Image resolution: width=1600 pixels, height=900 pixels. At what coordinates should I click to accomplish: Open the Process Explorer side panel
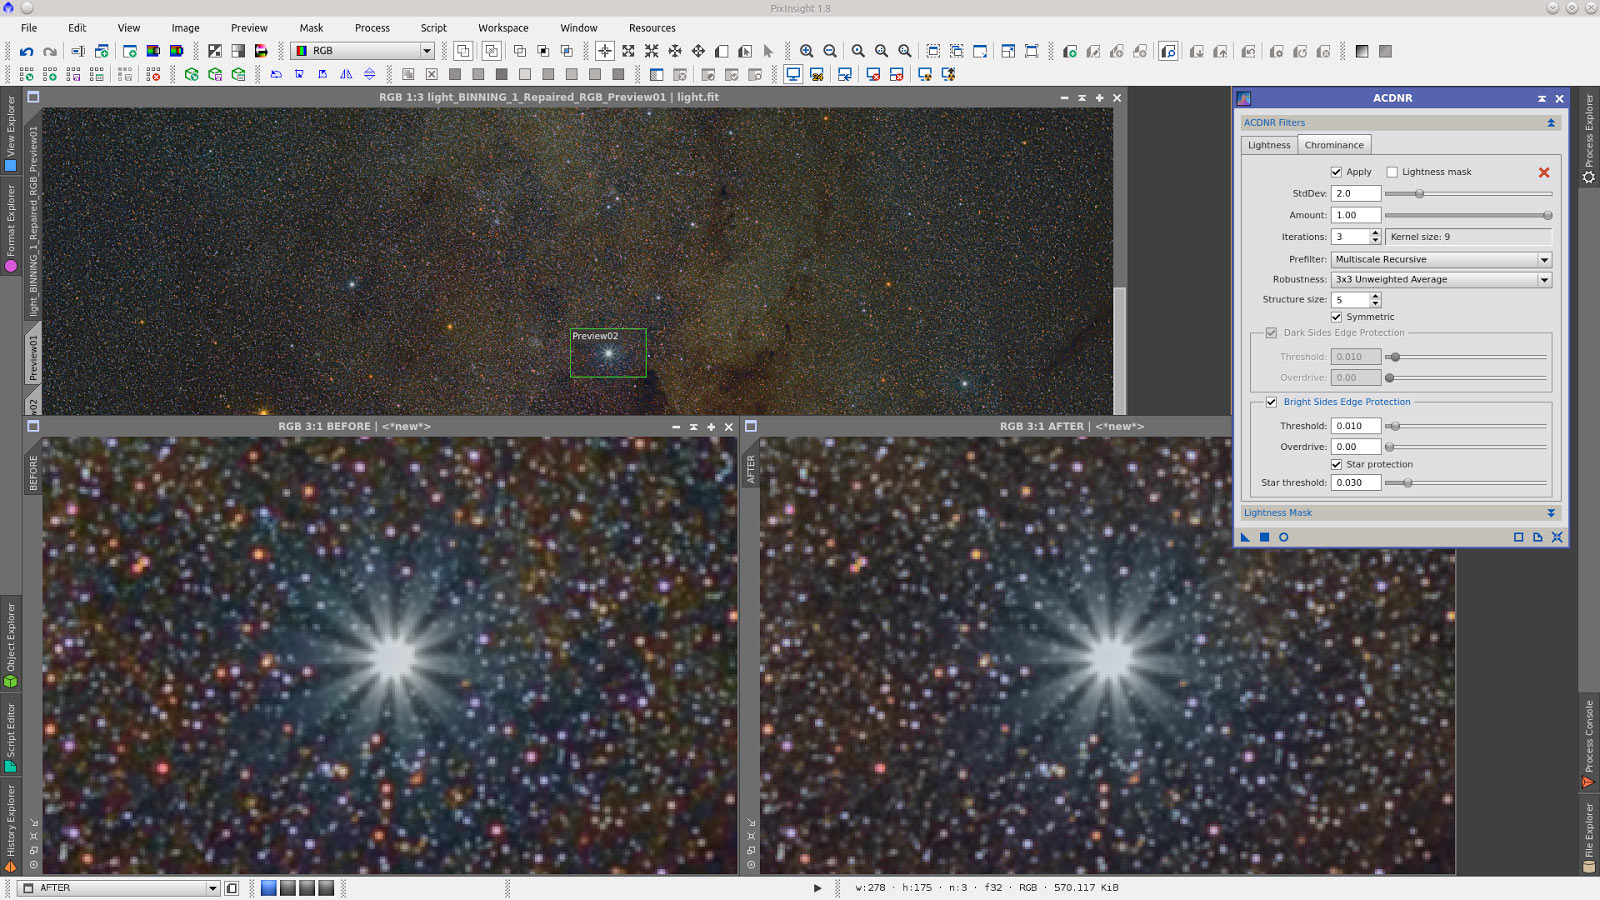tap(1589, 138)
